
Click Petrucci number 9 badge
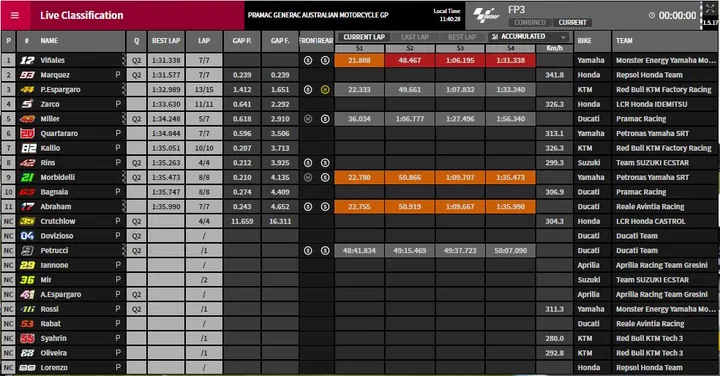click(x=27, y=251)
